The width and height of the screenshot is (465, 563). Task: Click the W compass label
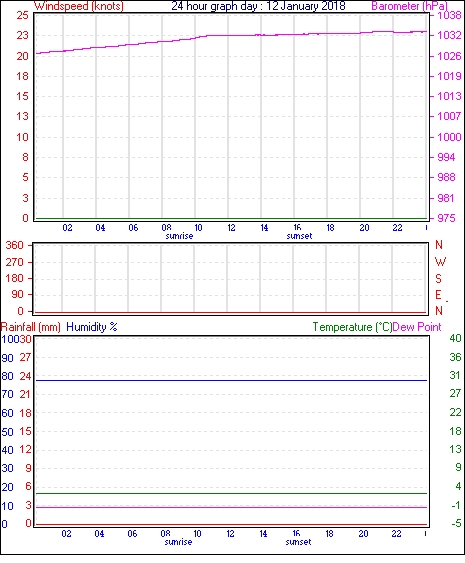440,262
